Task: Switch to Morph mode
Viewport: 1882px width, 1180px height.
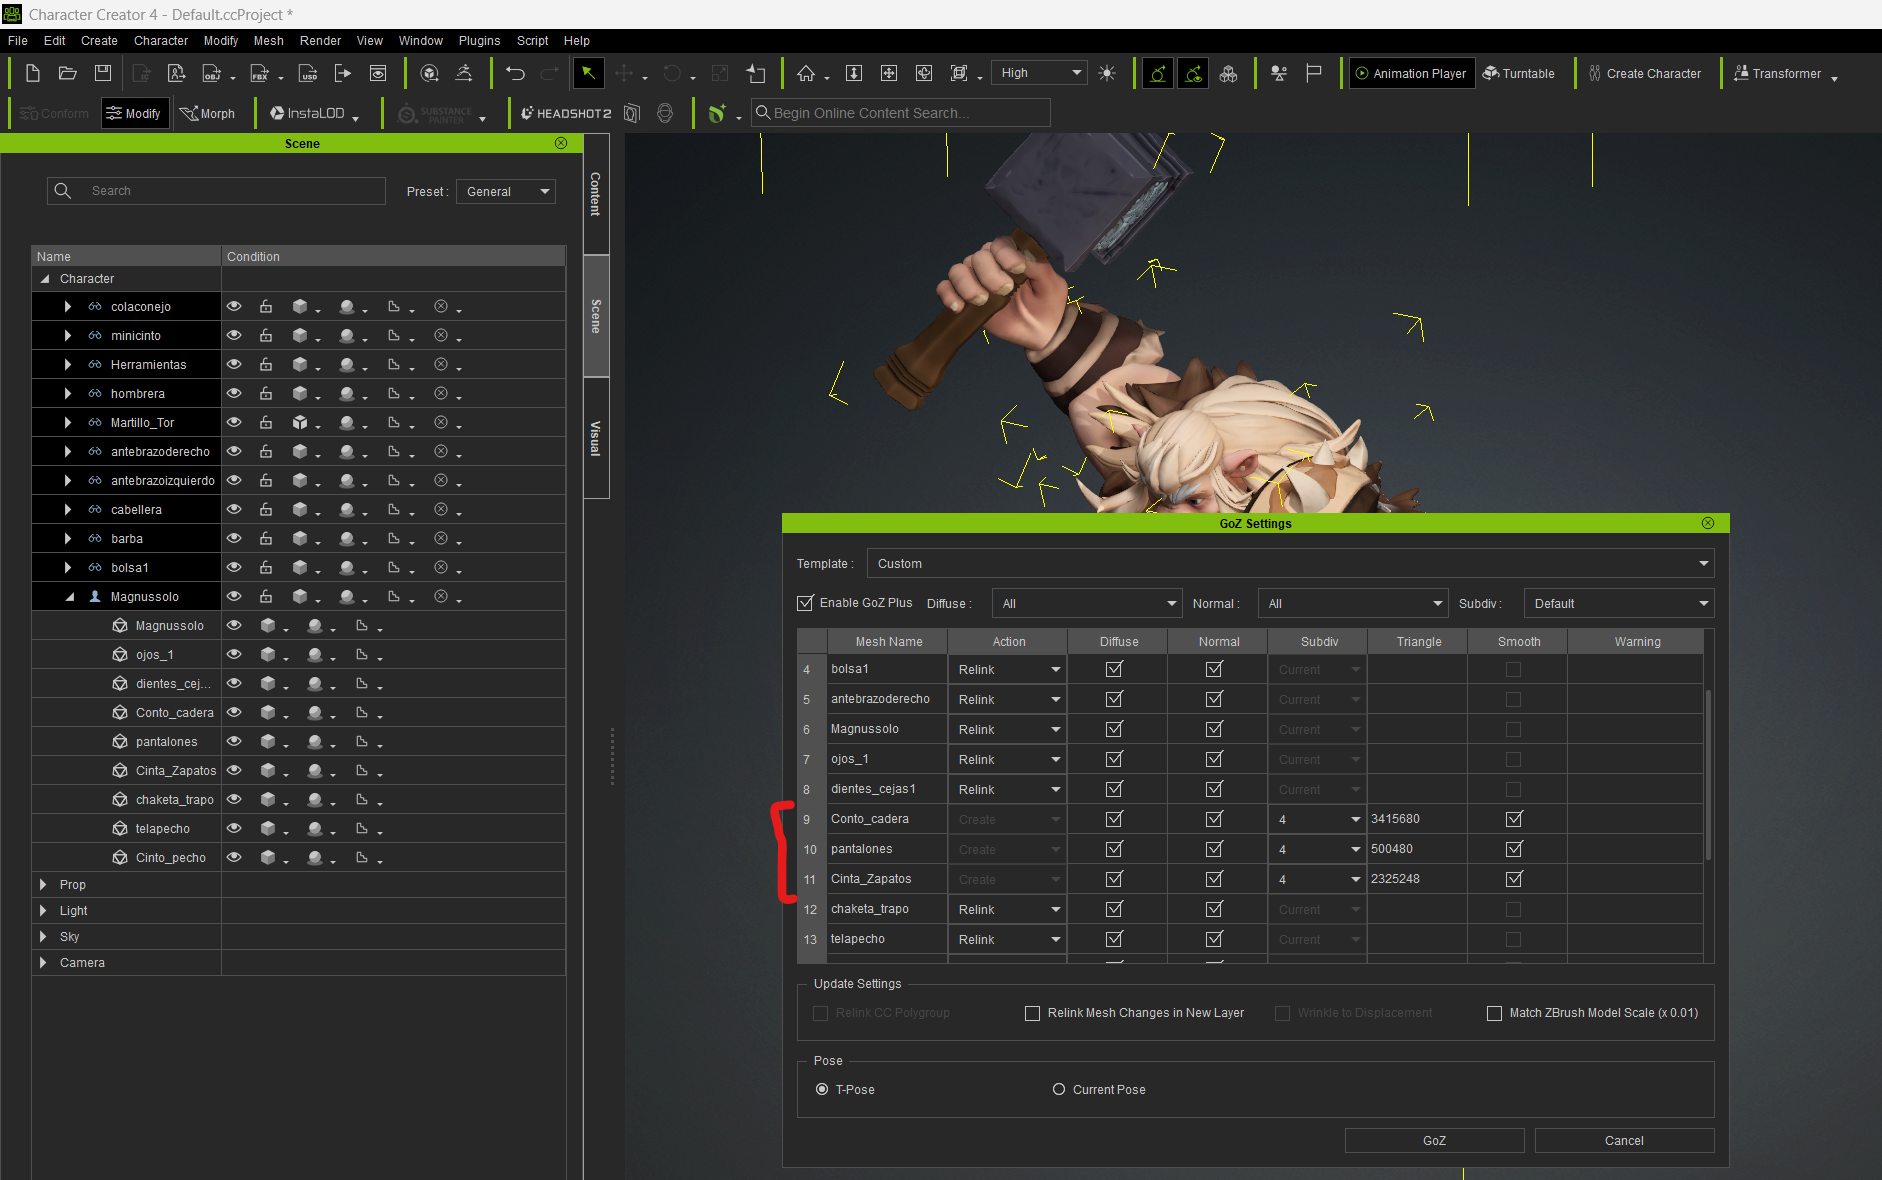Action: pyautogui.click(x=208, y=113)
